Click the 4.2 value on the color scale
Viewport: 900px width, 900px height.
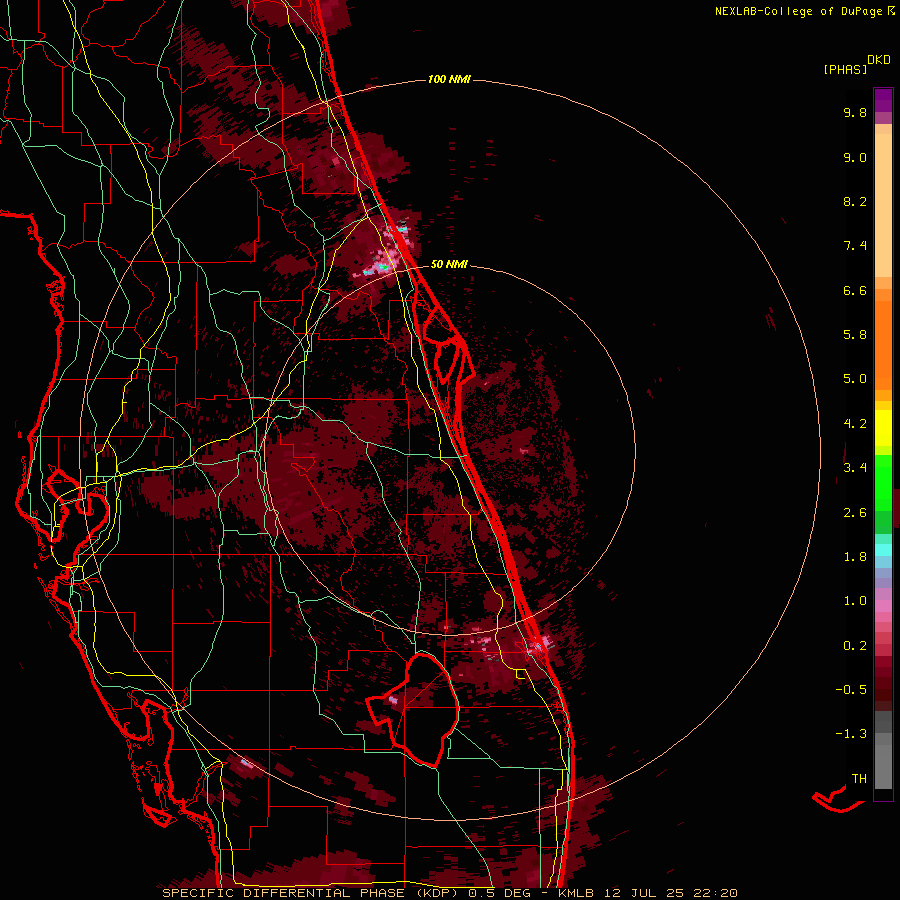click(x=855, y=424)
